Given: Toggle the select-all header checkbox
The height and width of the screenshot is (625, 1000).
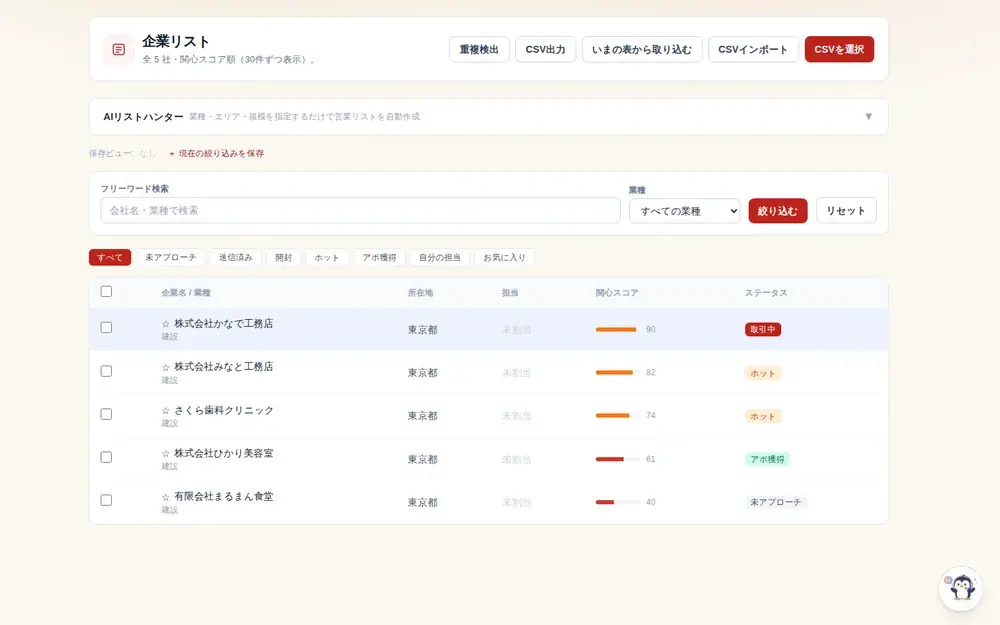Looking at the screenshot, I should coord(107,291).
